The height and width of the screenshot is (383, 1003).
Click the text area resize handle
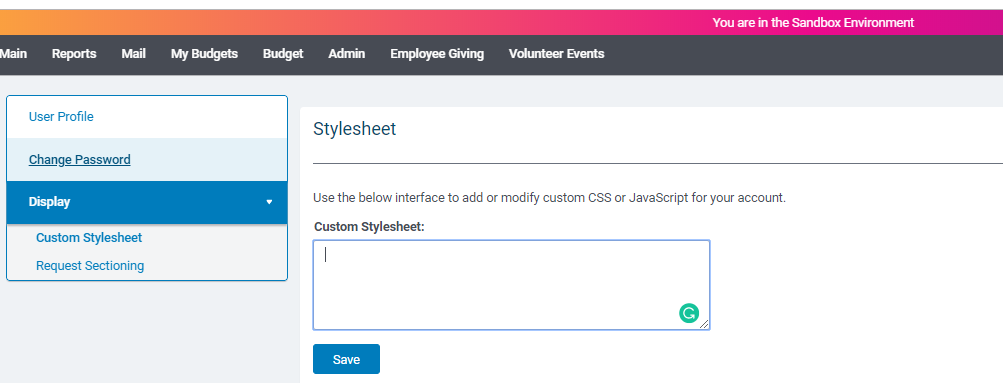pyautogui.click(x=704, y=324)
